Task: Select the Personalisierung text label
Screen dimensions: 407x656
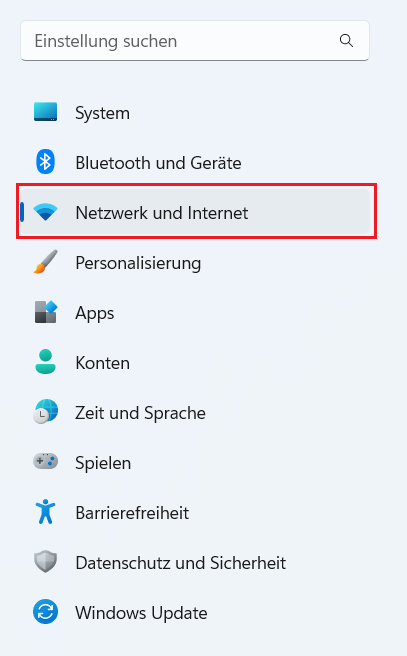Action: 138,263
